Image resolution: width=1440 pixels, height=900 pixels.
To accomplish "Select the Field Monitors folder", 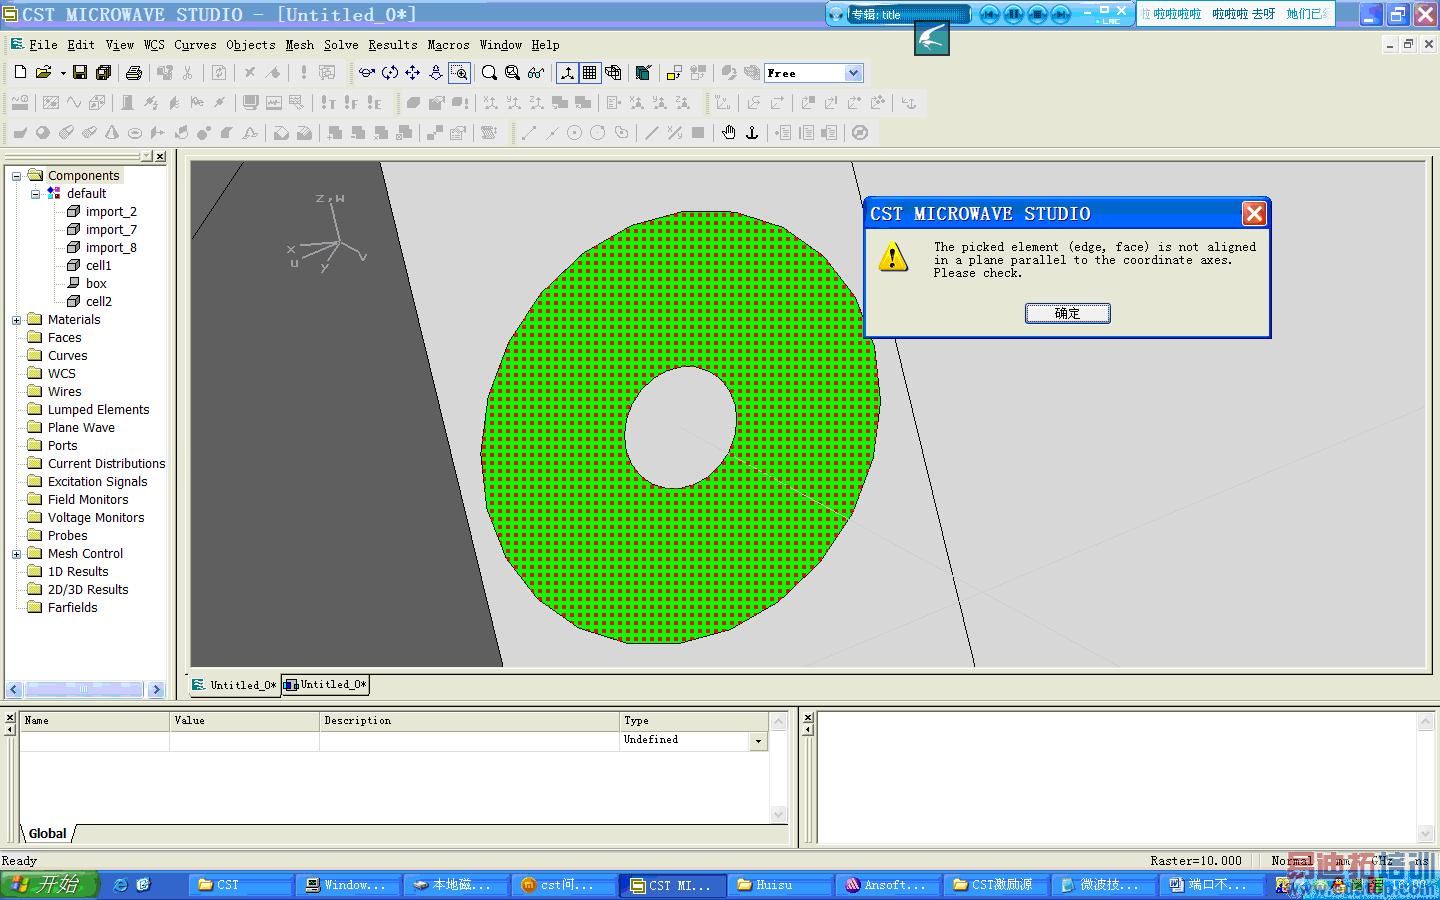I will pos(88,500).
